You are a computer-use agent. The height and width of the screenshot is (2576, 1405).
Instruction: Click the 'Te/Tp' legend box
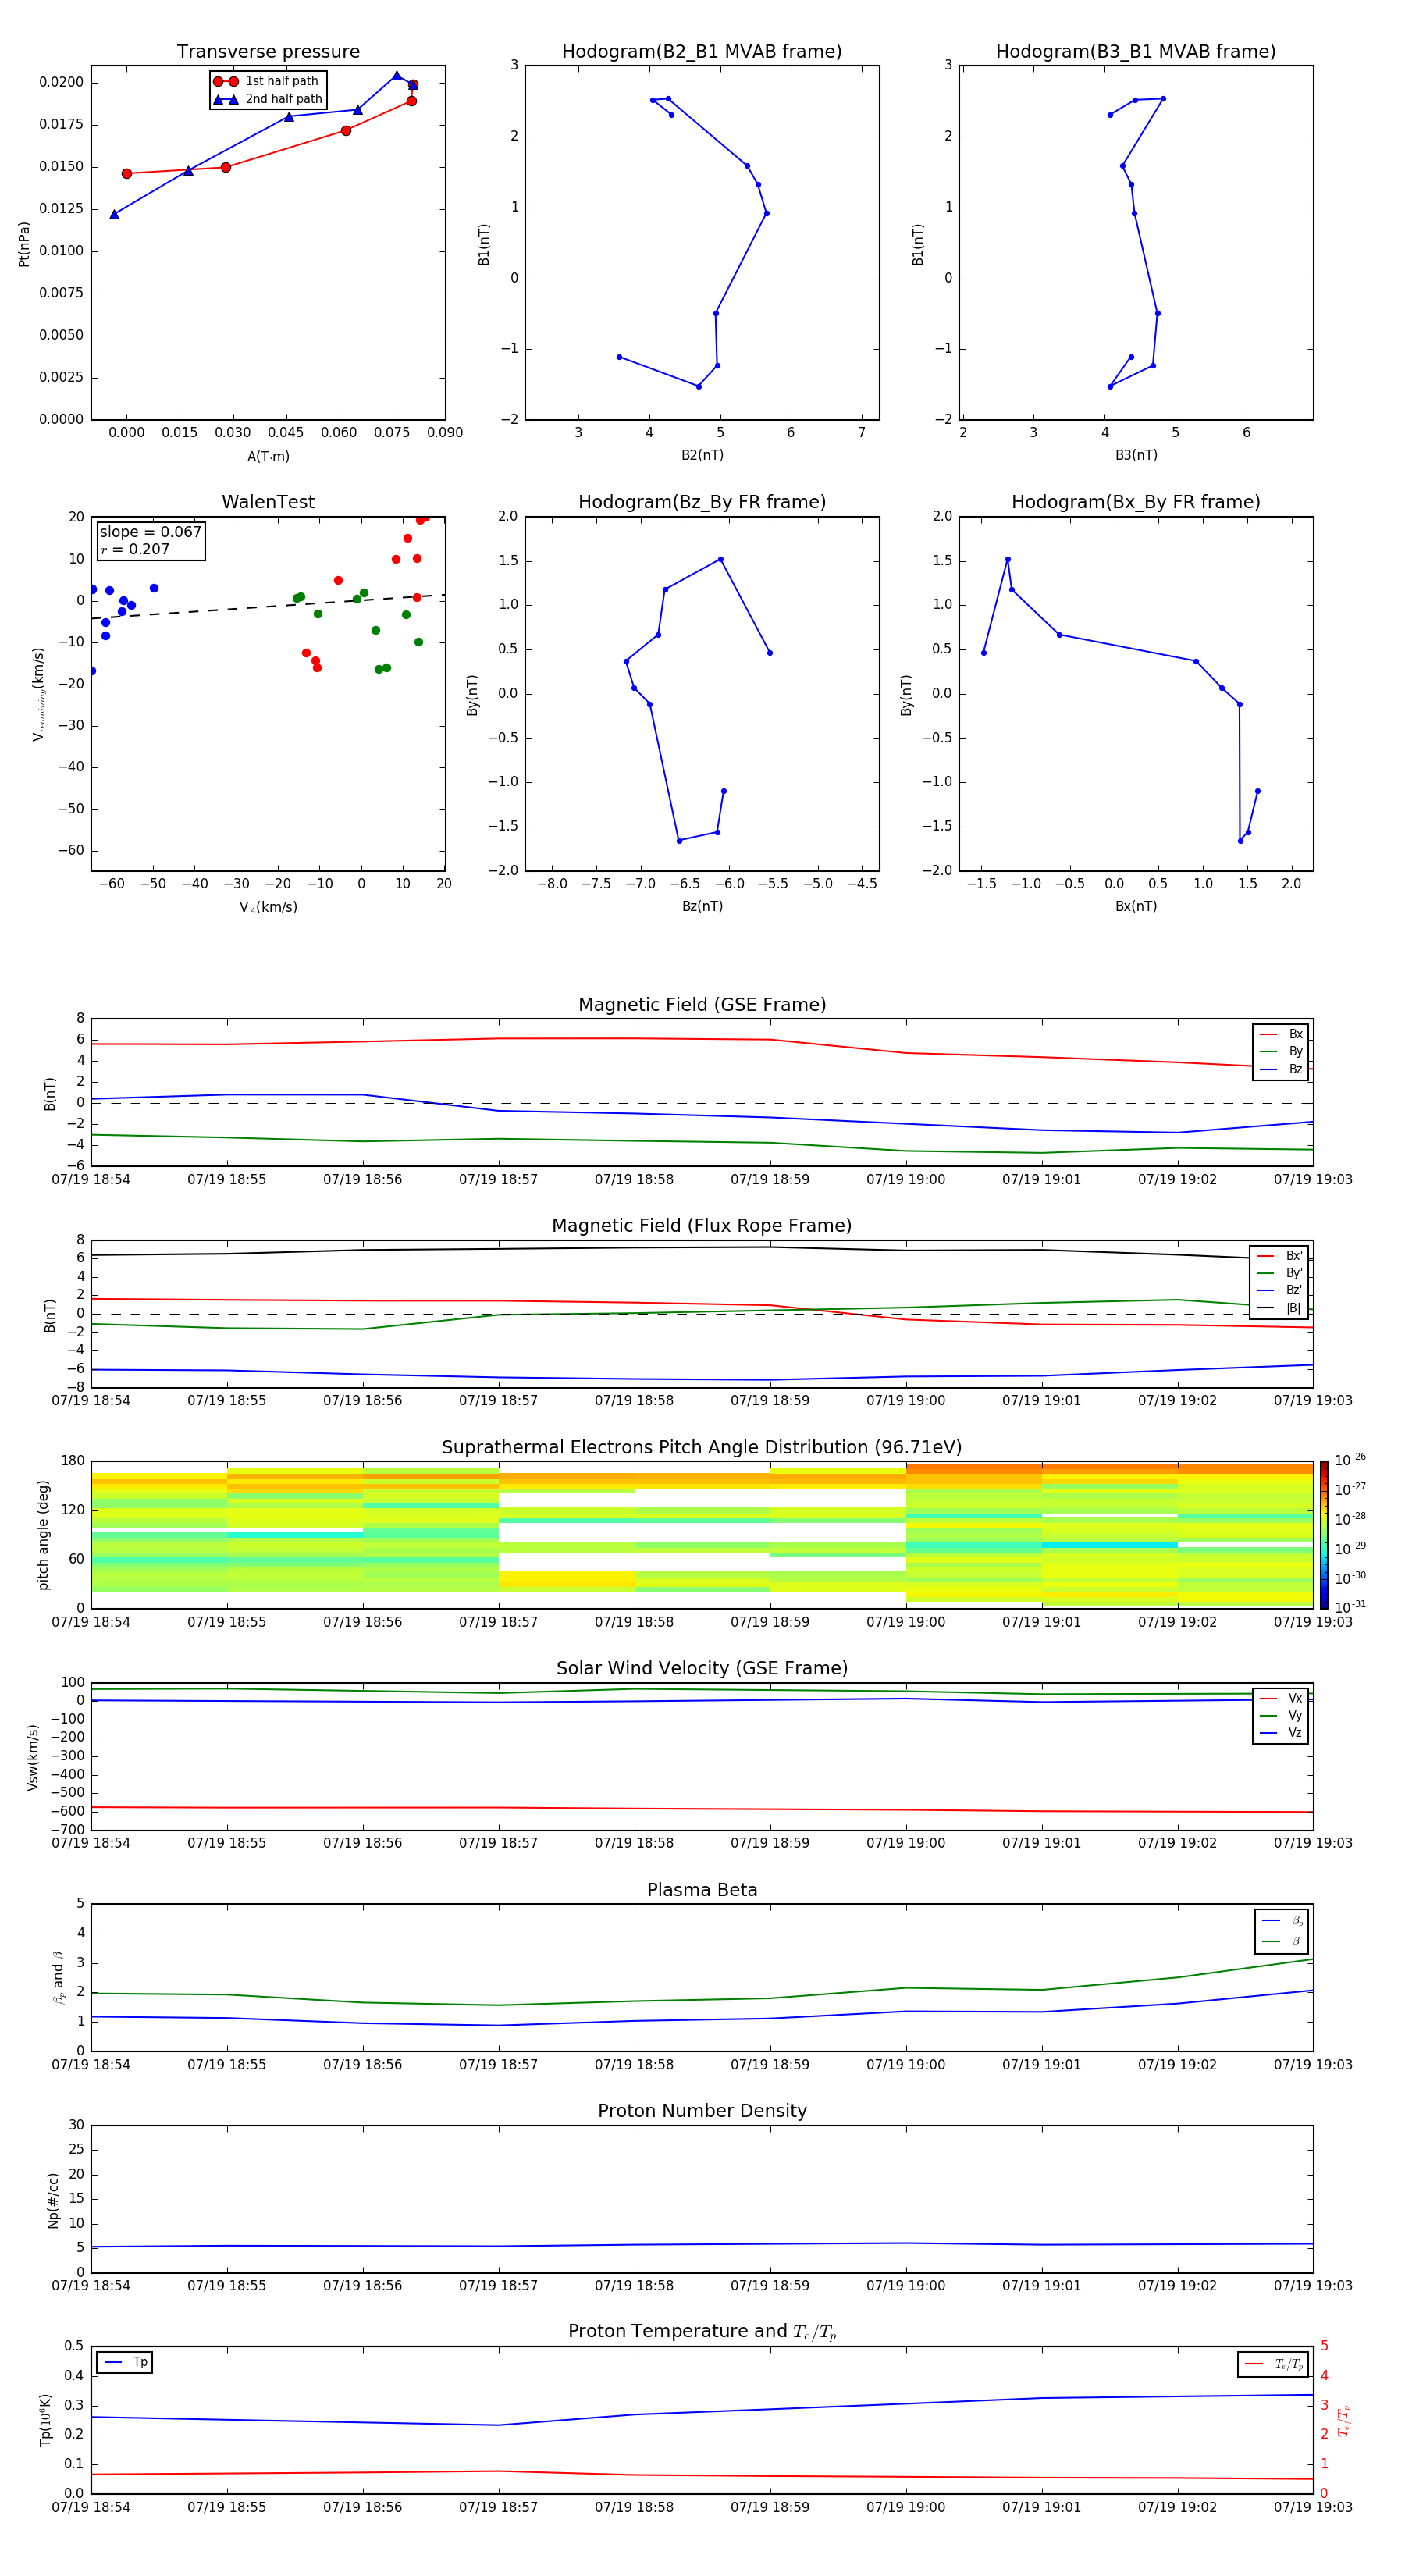pos(1273,2364)
